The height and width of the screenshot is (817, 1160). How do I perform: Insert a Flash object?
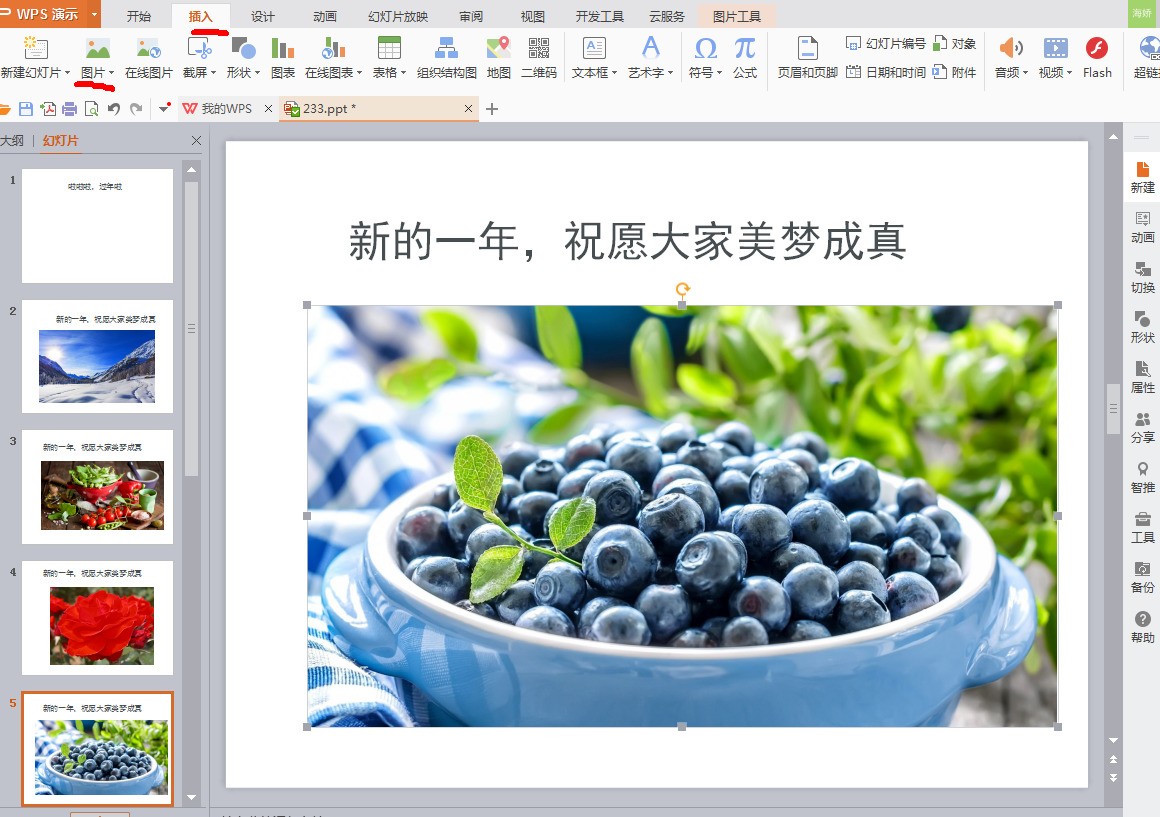pyautogui.click(x=1097, y=57)
